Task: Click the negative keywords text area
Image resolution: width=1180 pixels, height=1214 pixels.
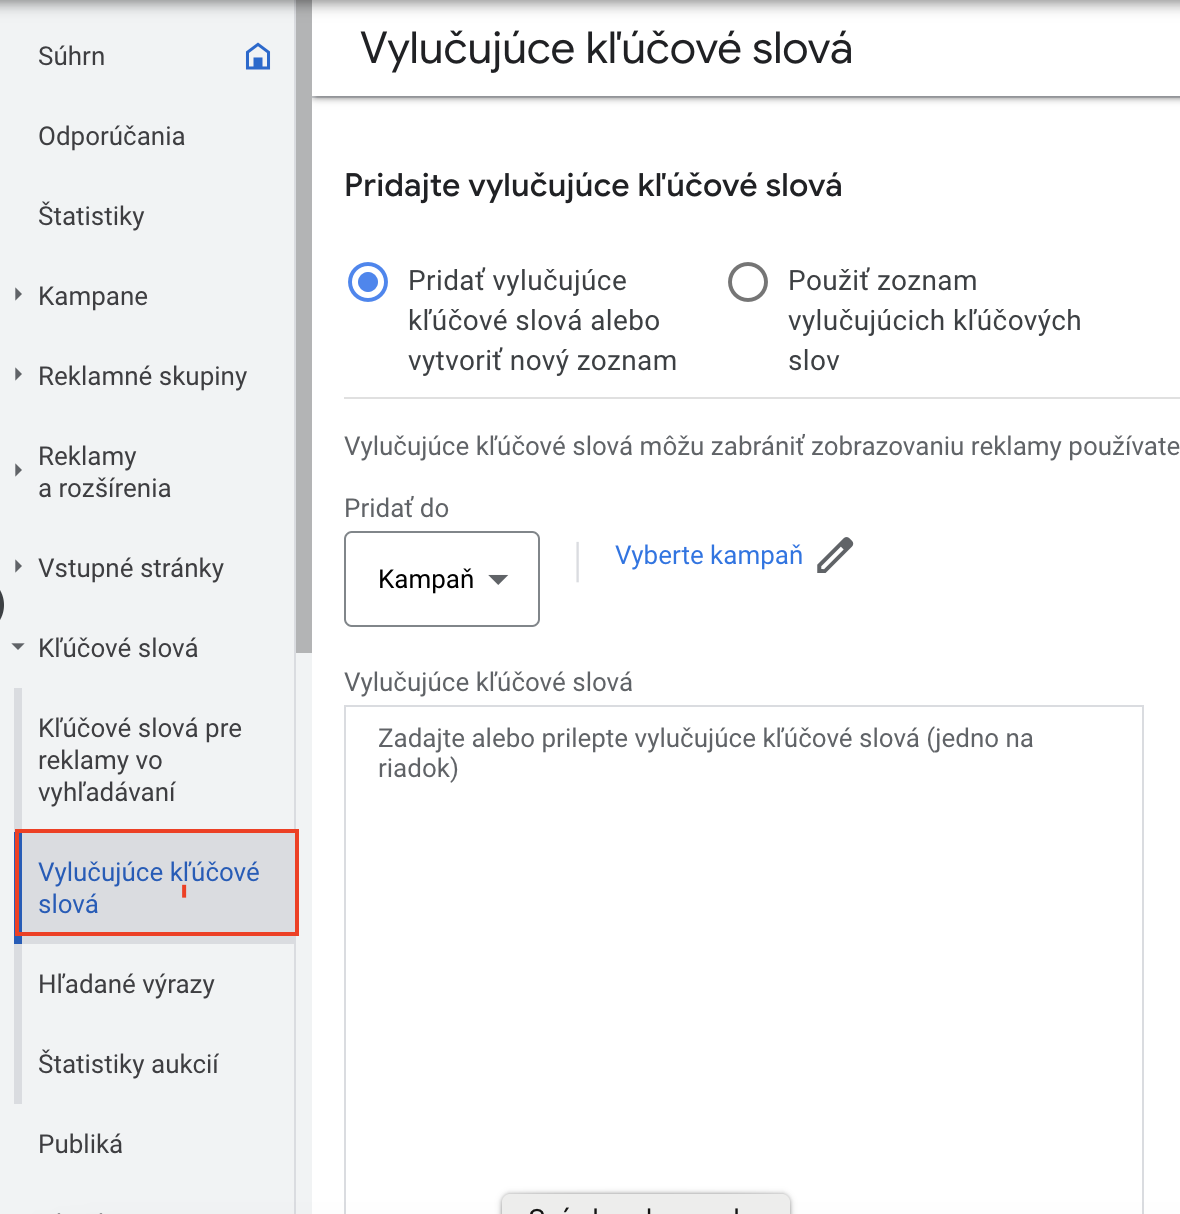Action: (x=743, y=950)
